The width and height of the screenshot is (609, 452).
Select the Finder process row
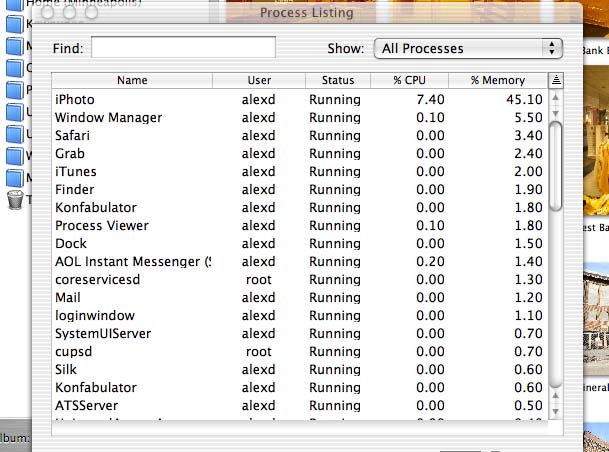(299, 189)
